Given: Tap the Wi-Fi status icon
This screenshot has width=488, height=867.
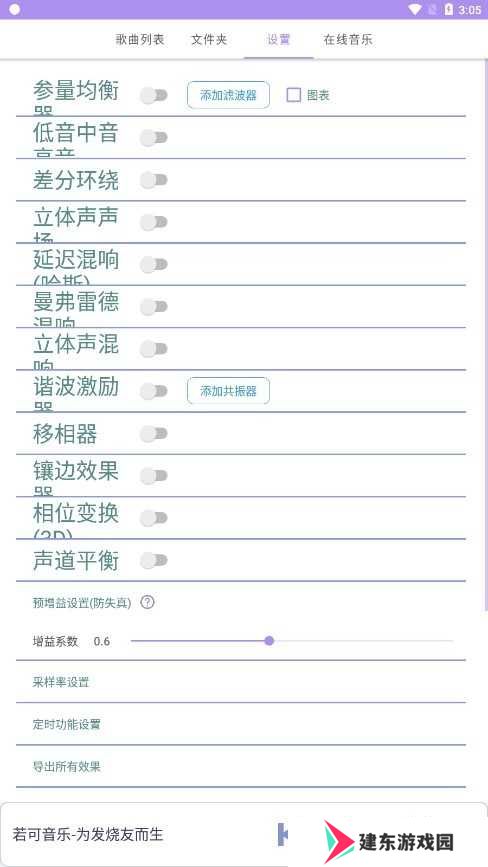Looking at the screenshot, I should coord(414,10).
